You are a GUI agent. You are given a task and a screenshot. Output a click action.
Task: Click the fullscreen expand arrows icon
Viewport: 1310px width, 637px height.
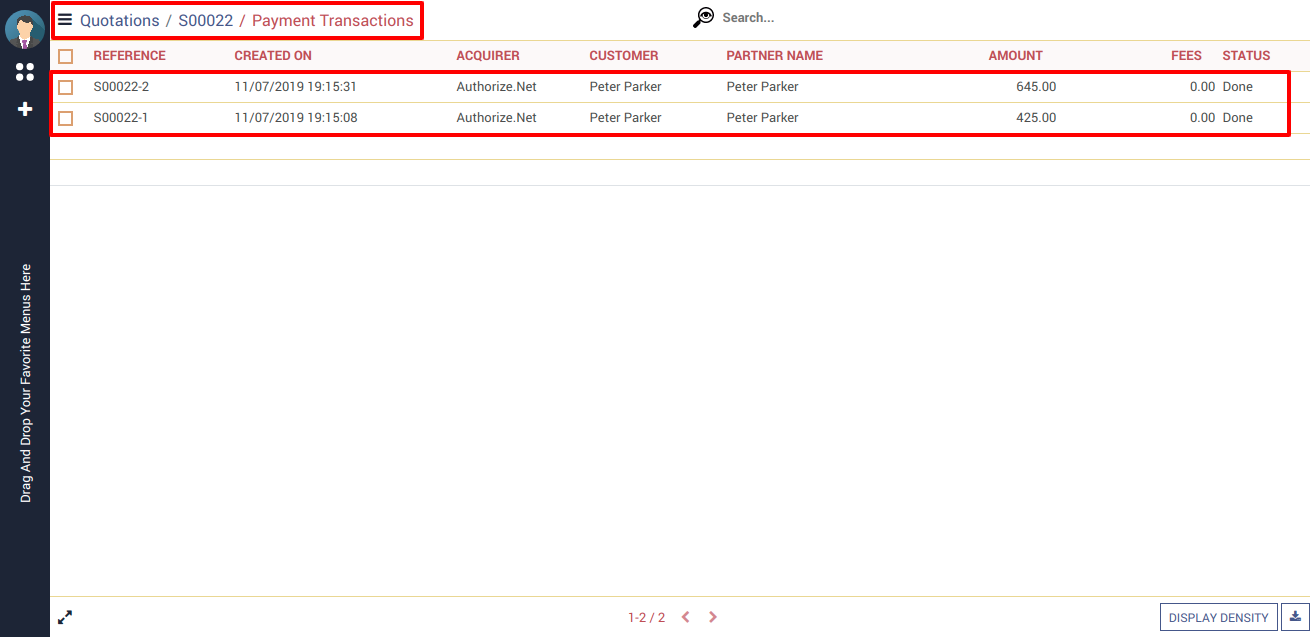tap(65, 618)
